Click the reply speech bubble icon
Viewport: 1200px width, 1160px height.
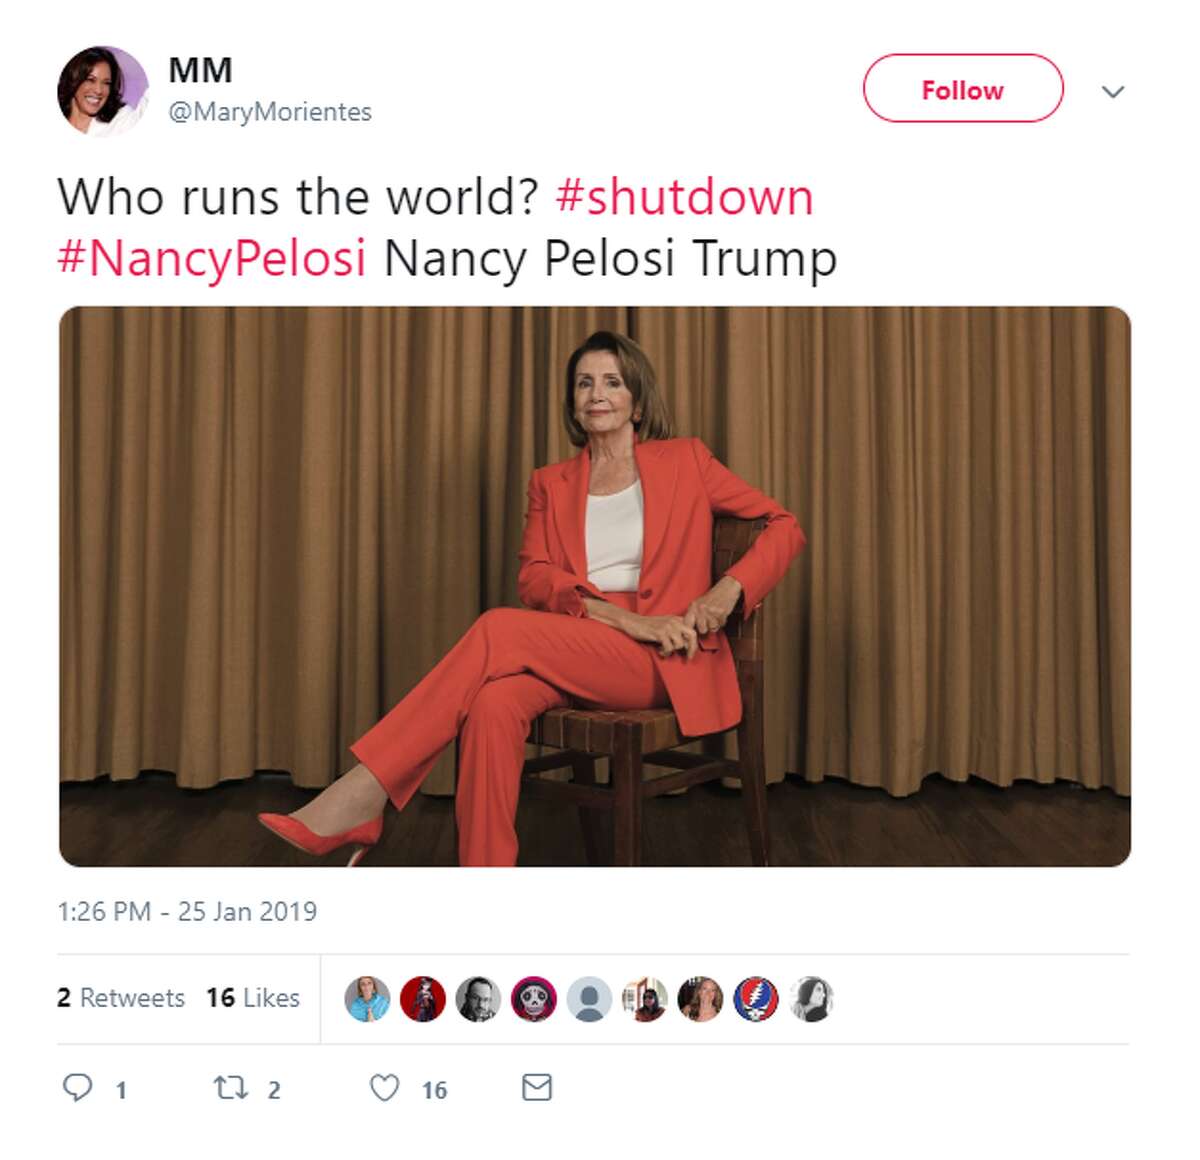(77, 1087)
